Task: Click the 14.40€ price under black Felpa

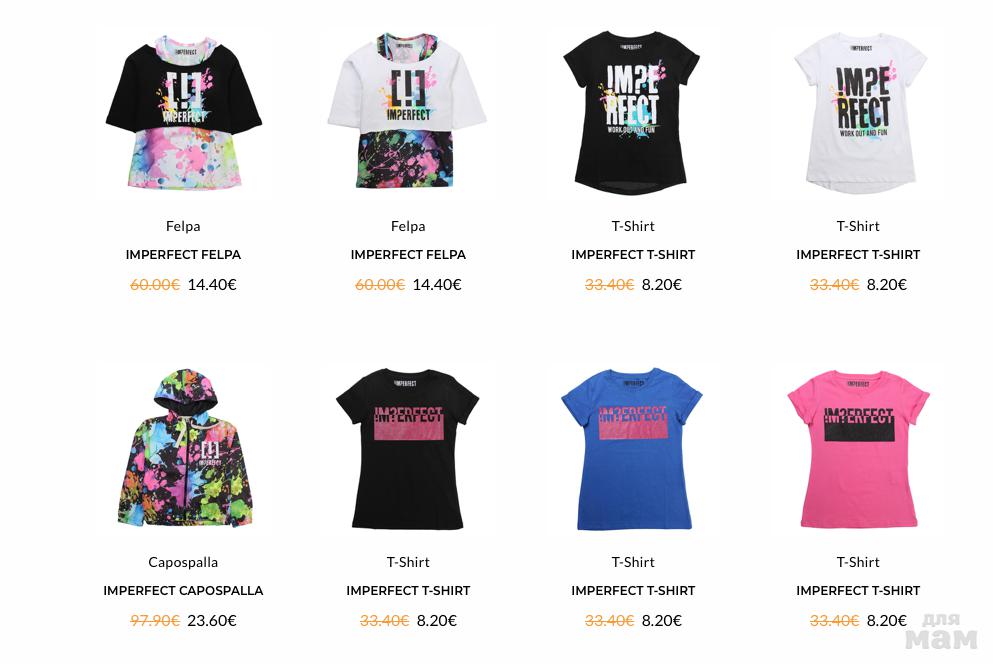Action: click(x=212, y=284)
